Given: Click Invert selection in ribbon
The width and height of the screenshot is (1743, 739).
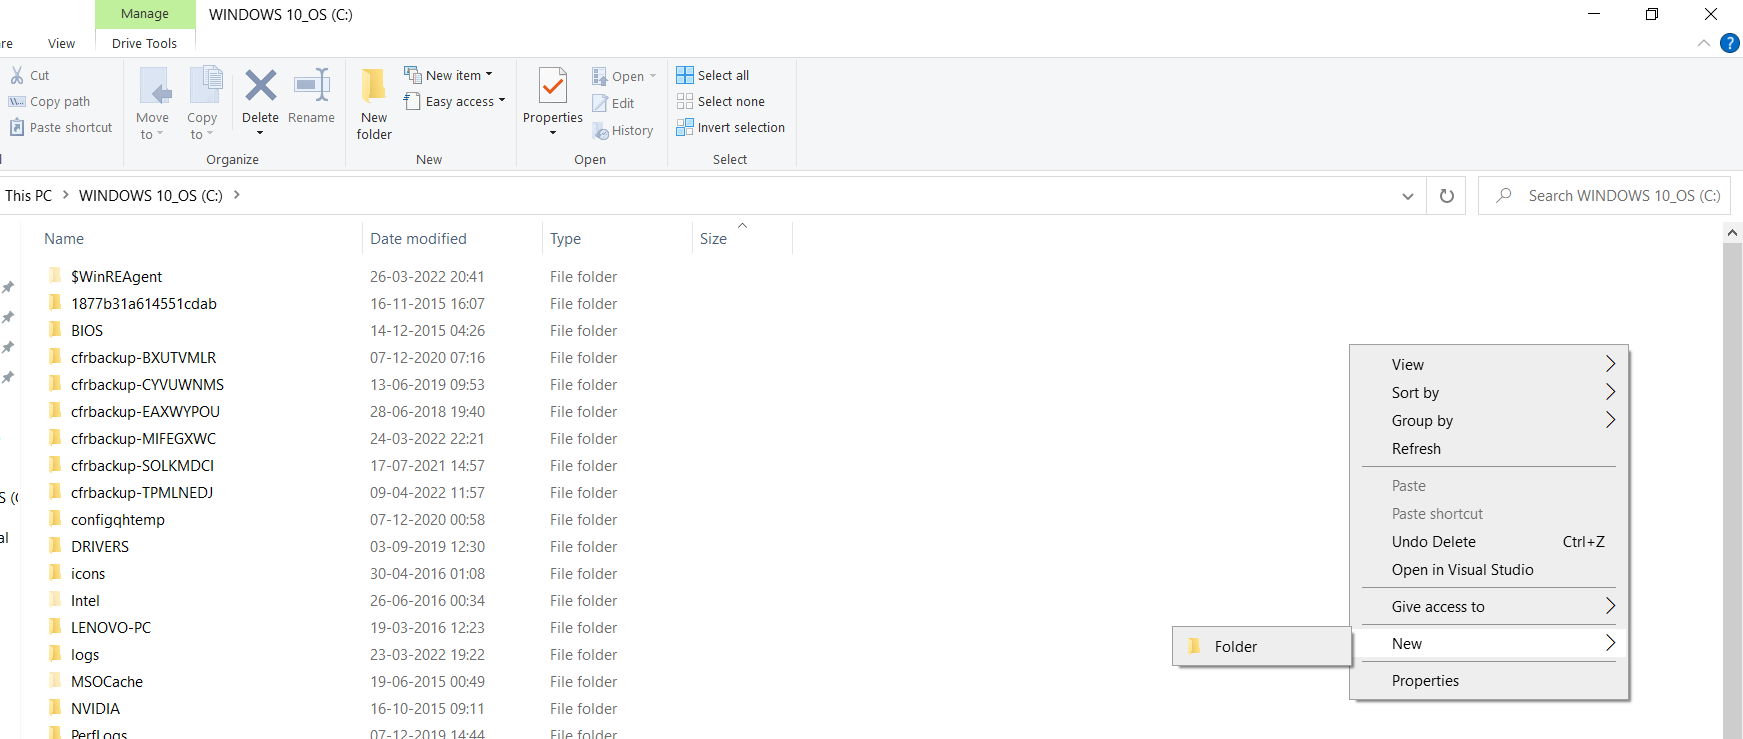Looking at the screenshot, I should click(x=730, y=128).
